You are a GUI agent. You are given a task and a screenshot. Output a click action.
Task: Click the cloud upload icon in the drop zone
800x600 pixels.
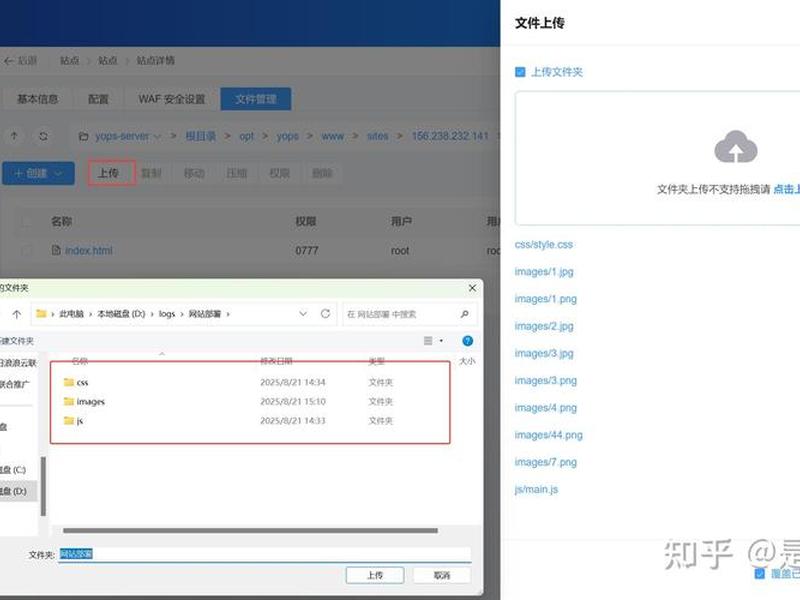click(736, 147)
